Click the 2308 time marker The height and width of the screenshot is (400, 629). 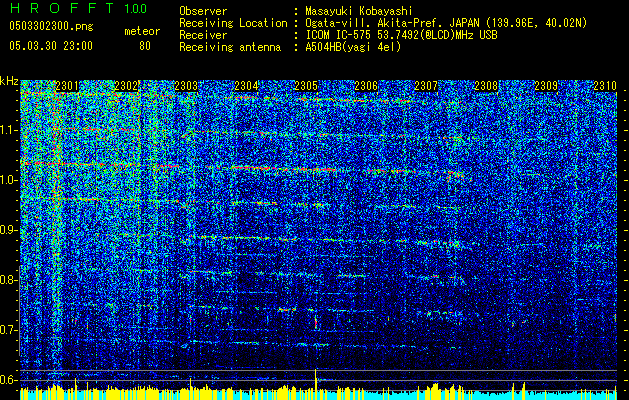[x=486, y=86]
